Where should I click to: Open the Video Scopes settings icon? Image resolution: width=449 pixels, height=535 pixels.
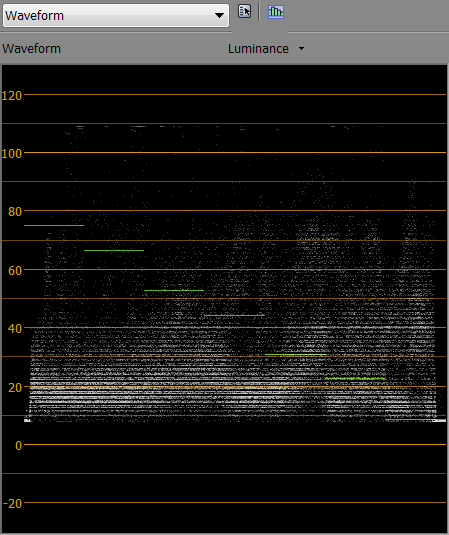tap(244, 12)
